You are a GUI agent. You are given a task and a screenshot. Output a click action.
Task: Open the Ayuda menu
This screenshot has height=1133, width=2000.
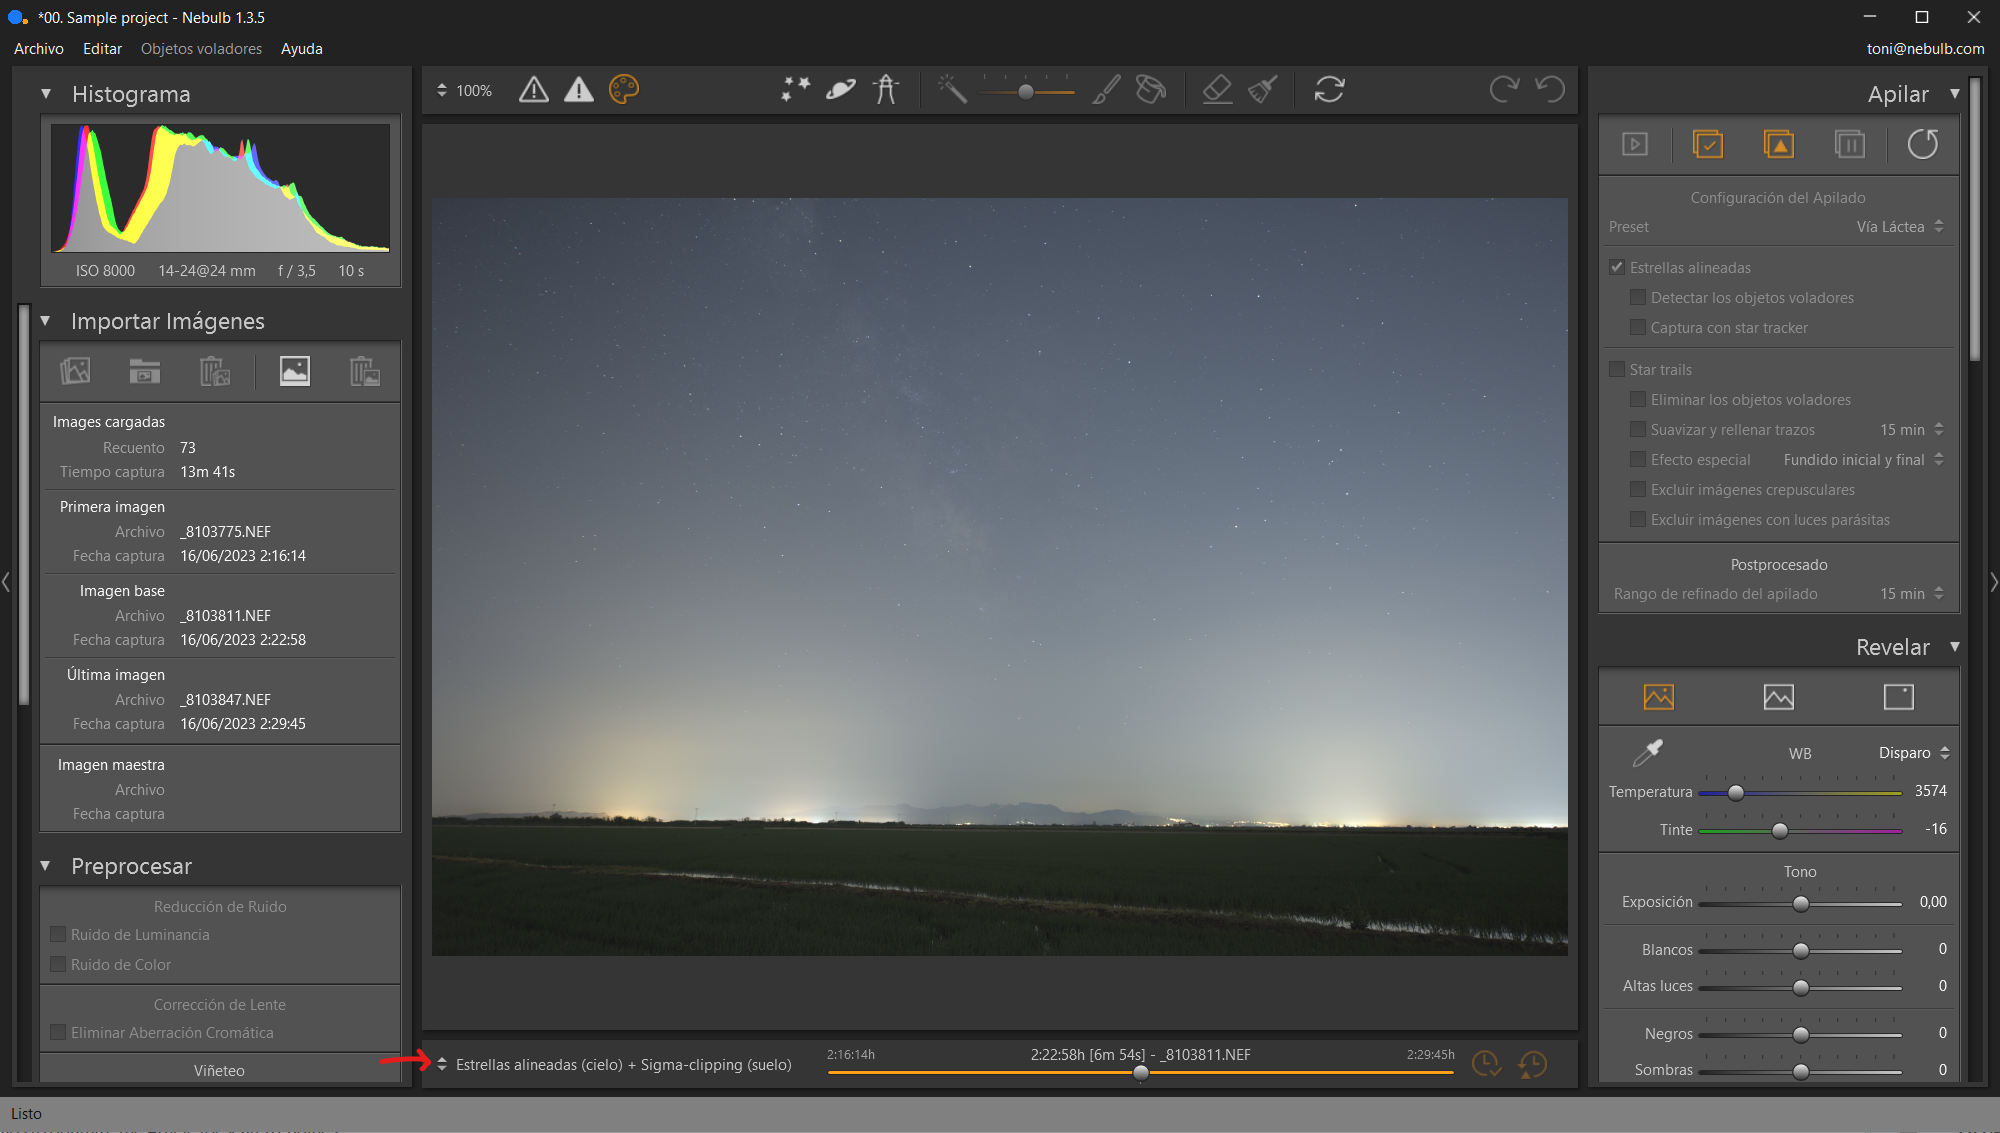[302, 49]
